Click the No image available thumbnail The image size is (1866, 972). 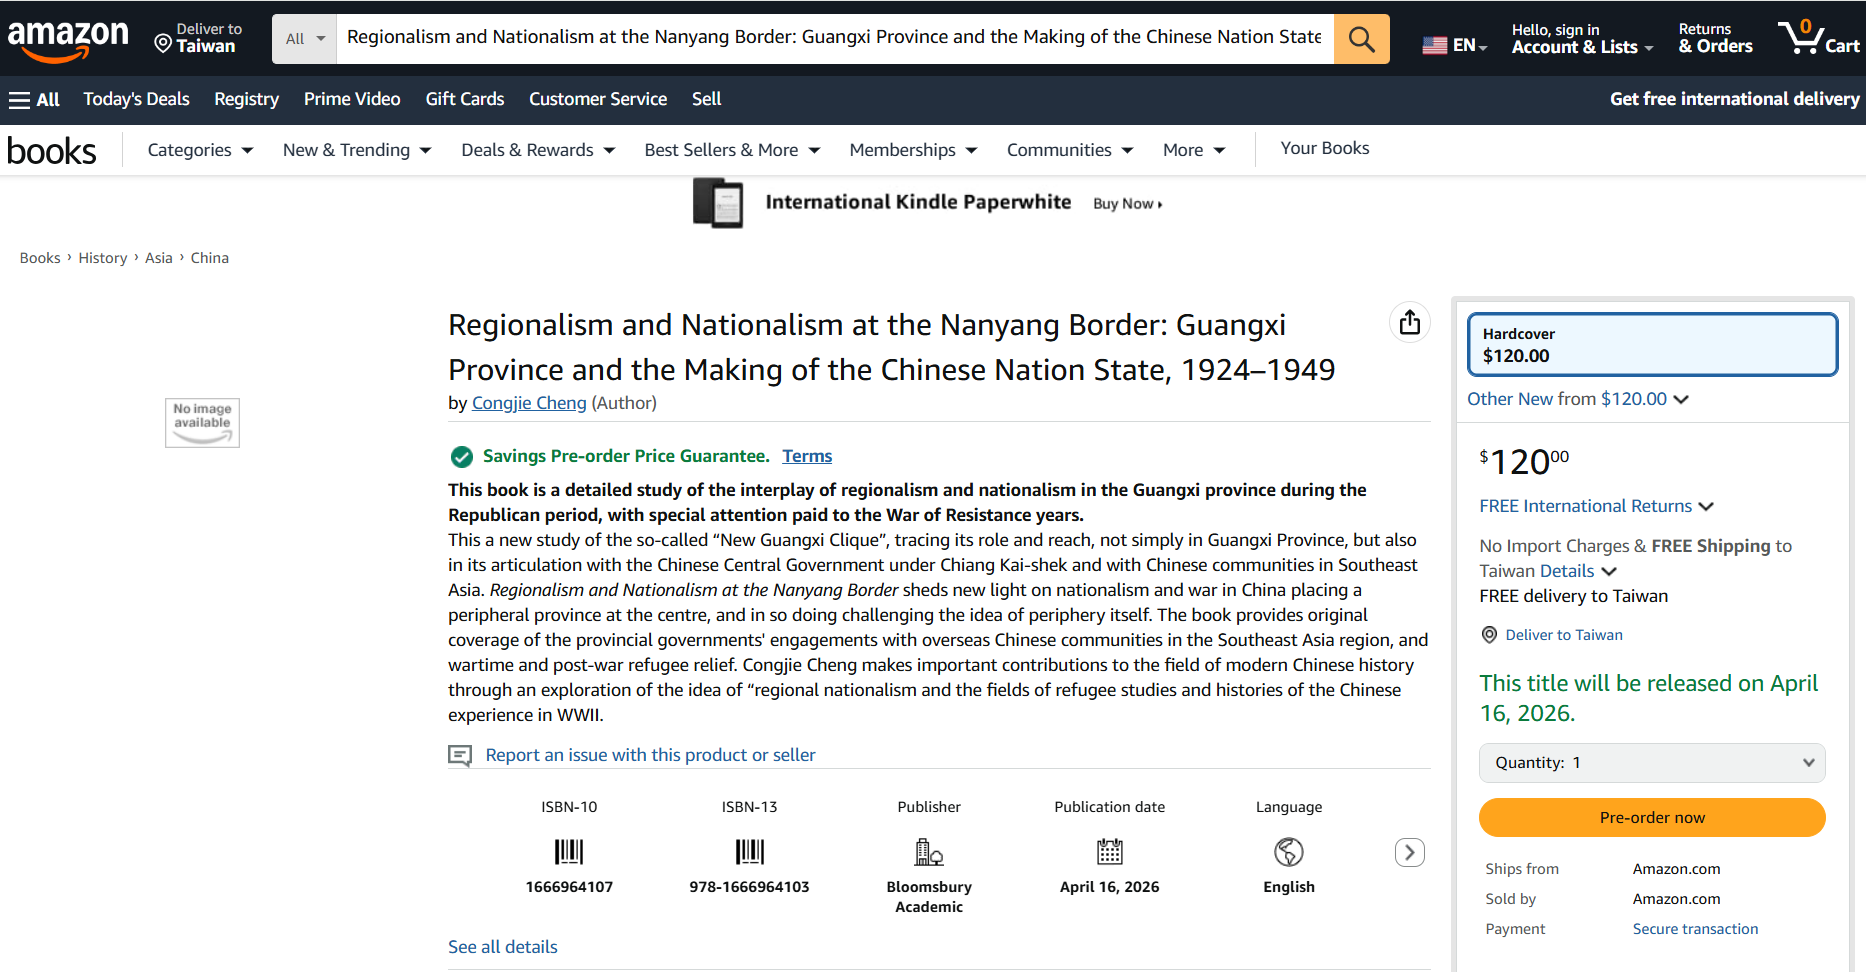[202, 422]
